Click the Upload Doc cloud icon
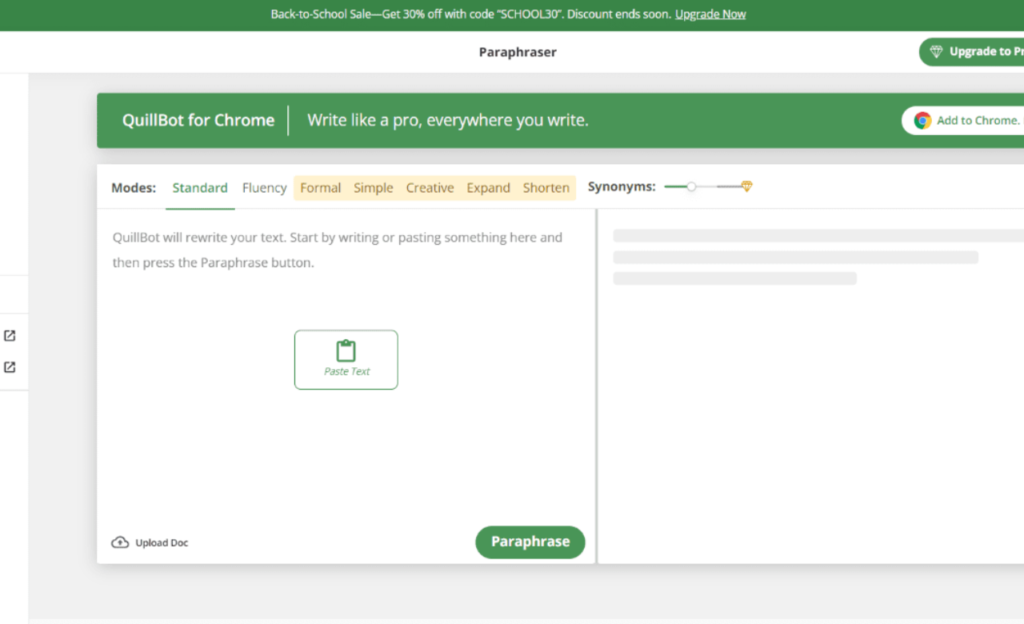 (x=120, y=542)
